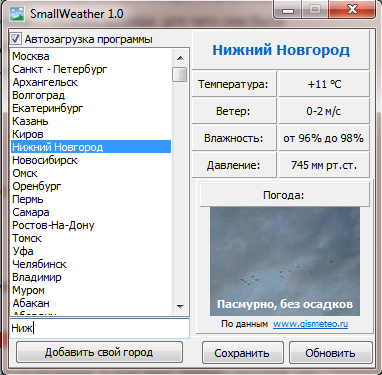The height and width of the screenshot is (375, 382).
Task: Minimize the SmallWeather window
Action: [x=288, y=10]
